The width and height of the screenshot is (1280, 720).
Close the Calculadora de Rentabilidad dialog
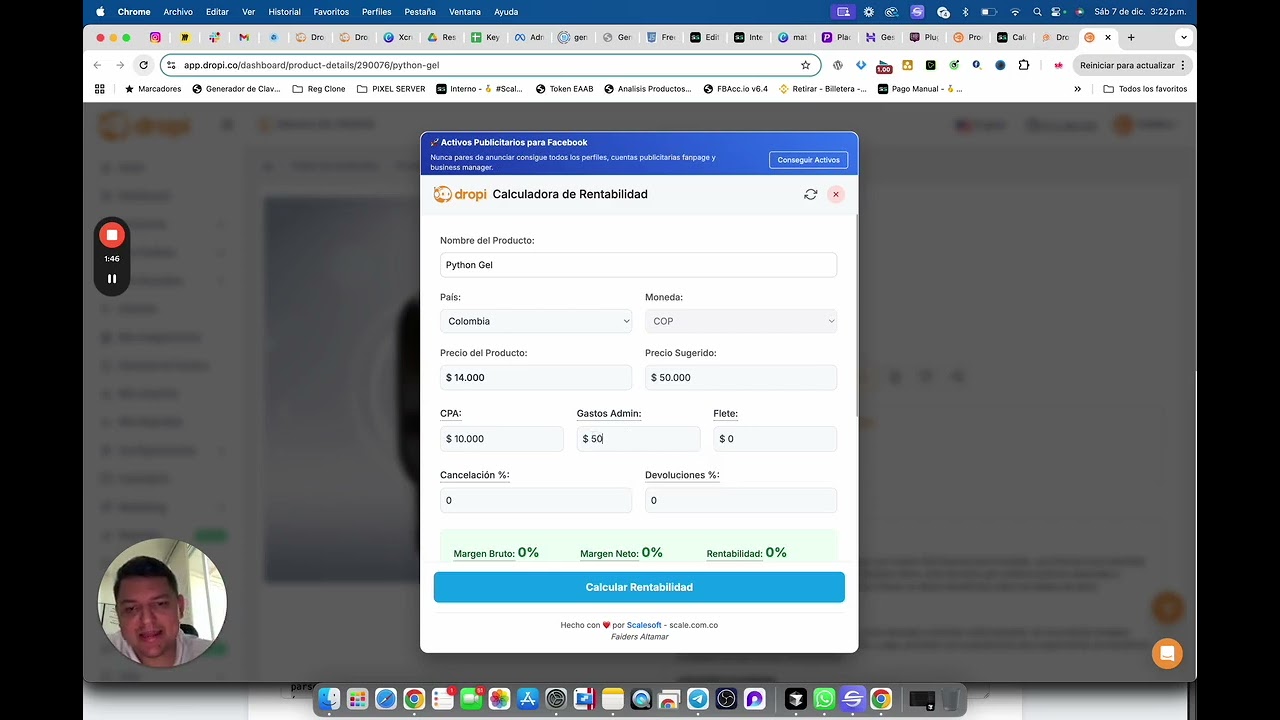[x=836, y=194]
